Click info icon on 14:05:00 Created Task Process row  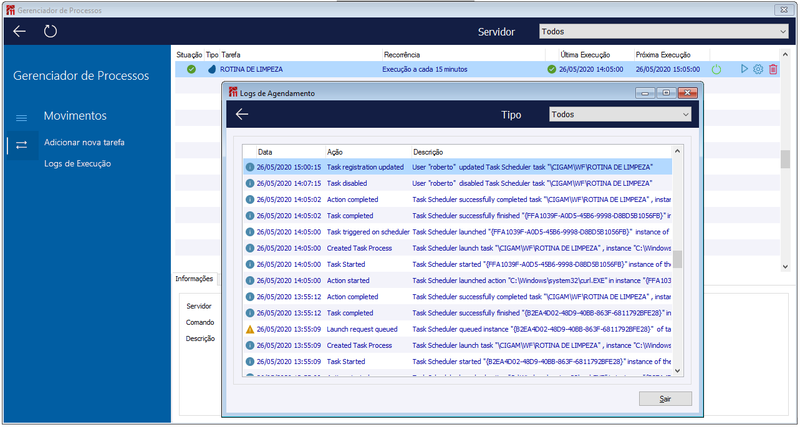[x=250, y=248]
